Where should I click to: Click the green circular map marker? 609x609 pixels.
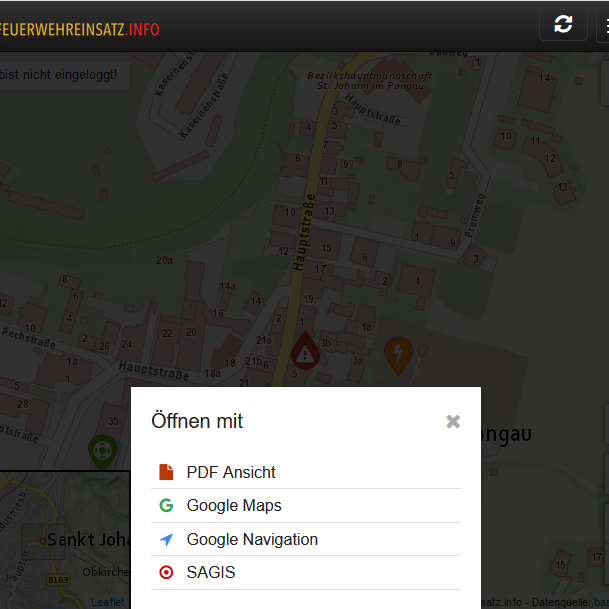[x=101, y=450]
